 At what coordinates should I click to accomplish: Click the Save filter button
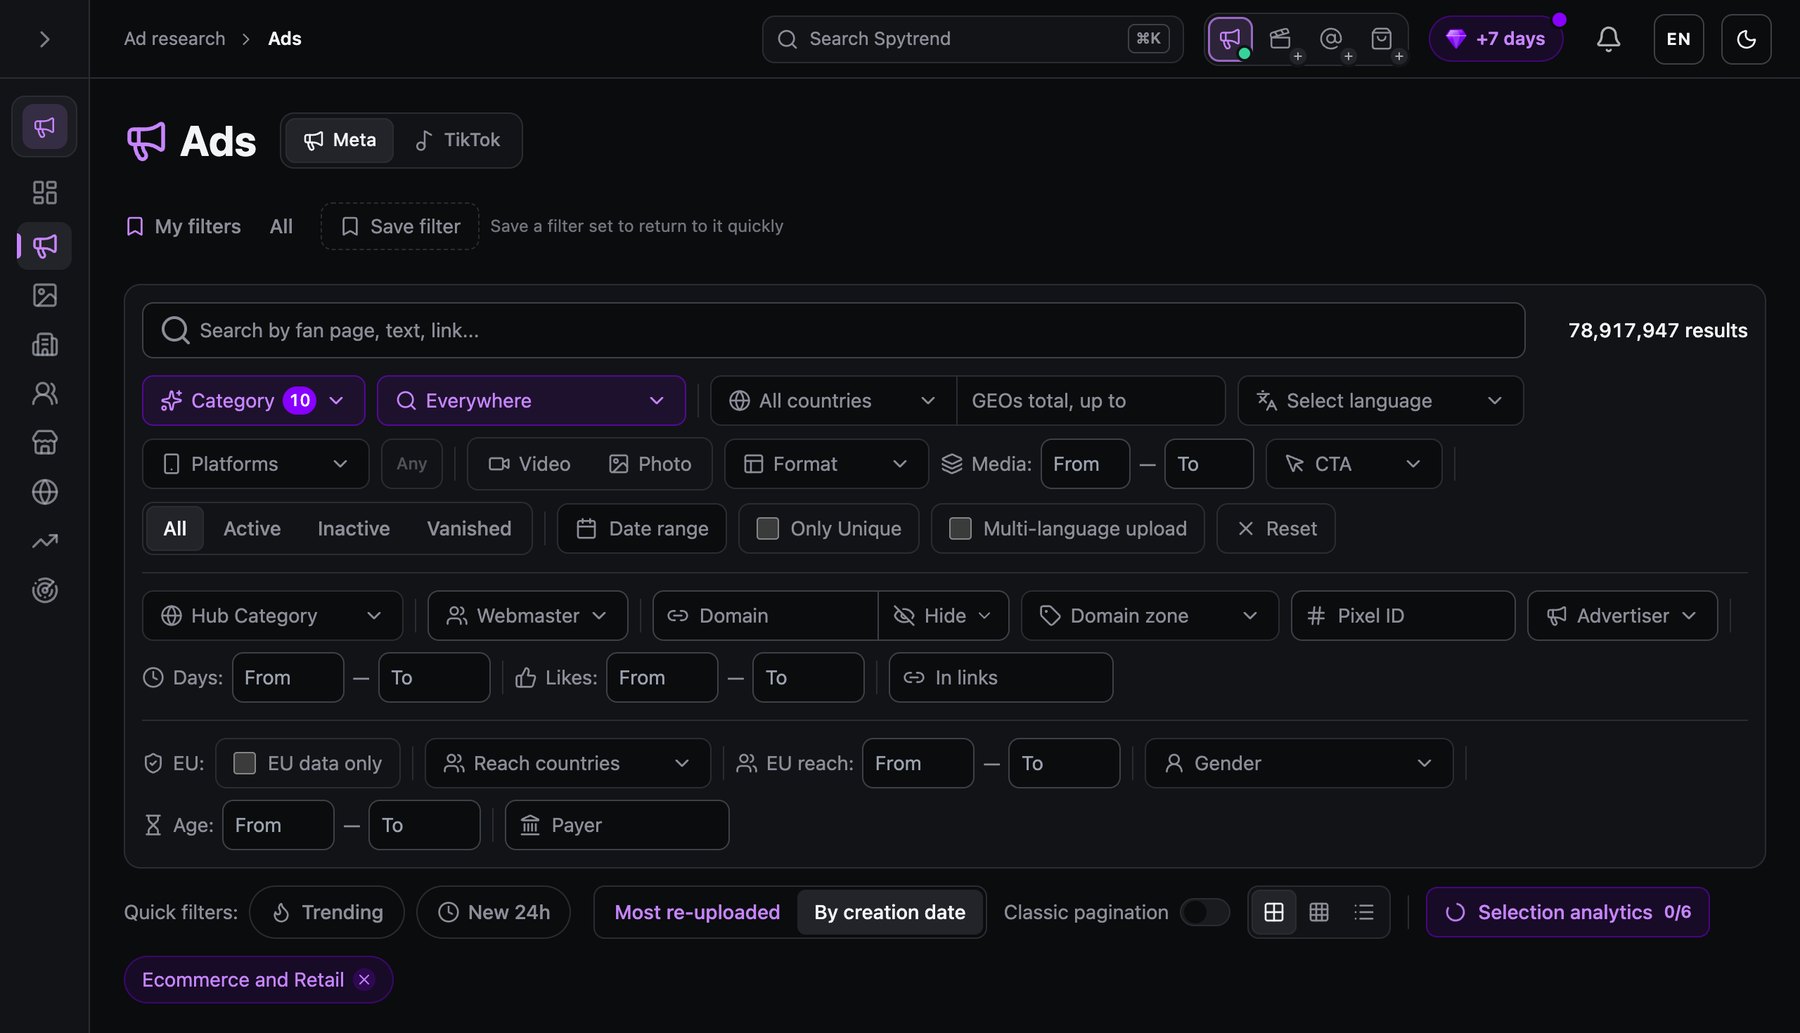coord(400,226)
